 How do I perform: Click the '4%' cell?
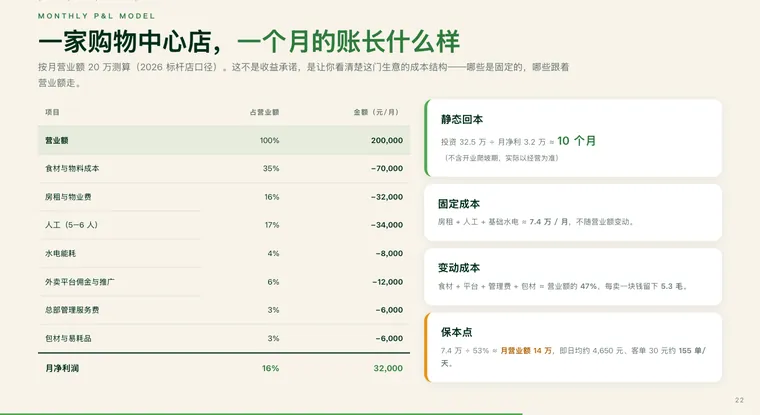(x=273, y=253)
